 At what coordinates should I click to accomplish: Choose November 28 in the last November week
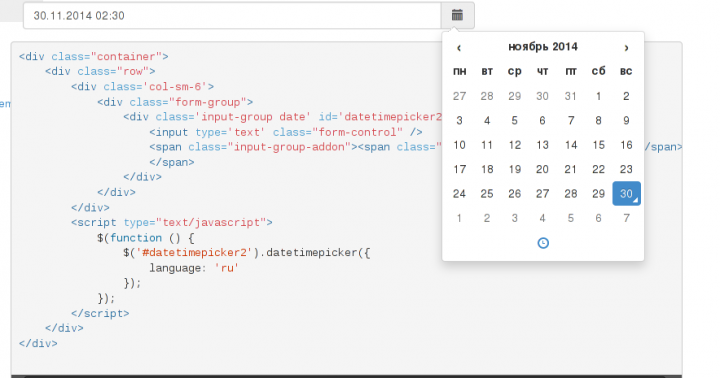point(571,193)
